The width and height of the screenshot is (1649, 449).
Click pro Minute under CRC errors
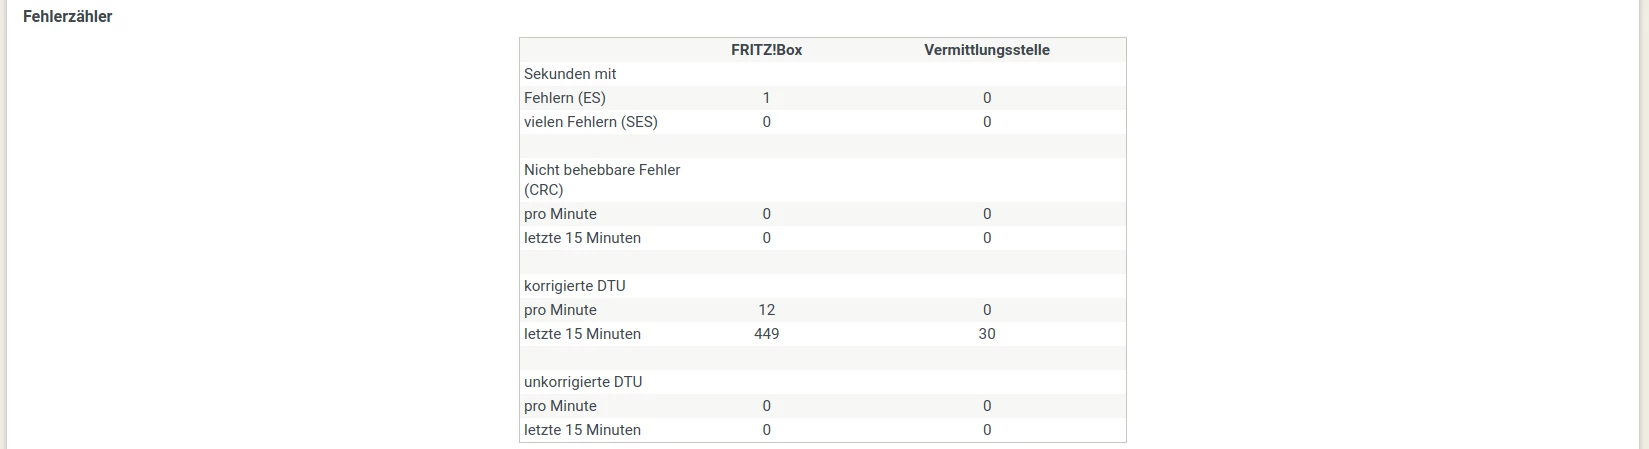(560, 214)
